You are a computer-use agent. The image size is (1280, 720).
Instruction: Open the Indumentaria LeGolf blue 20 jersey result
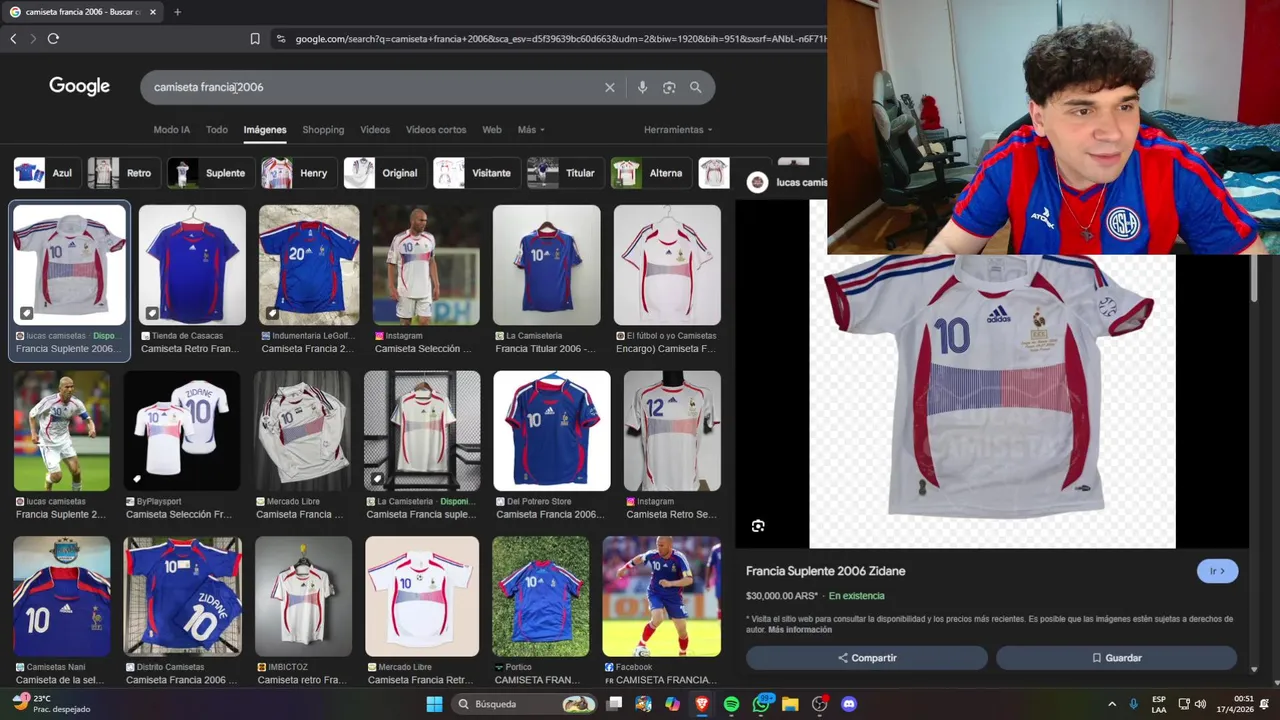[x=309, y=265]
